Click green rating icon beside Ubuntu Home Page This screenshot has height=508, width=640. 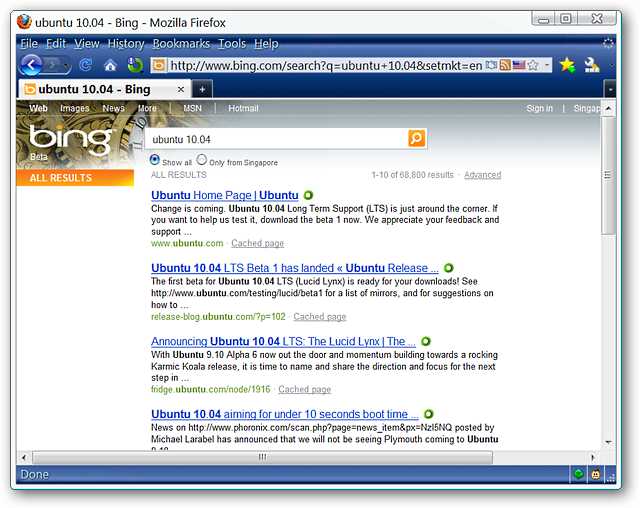pos(309,195)
